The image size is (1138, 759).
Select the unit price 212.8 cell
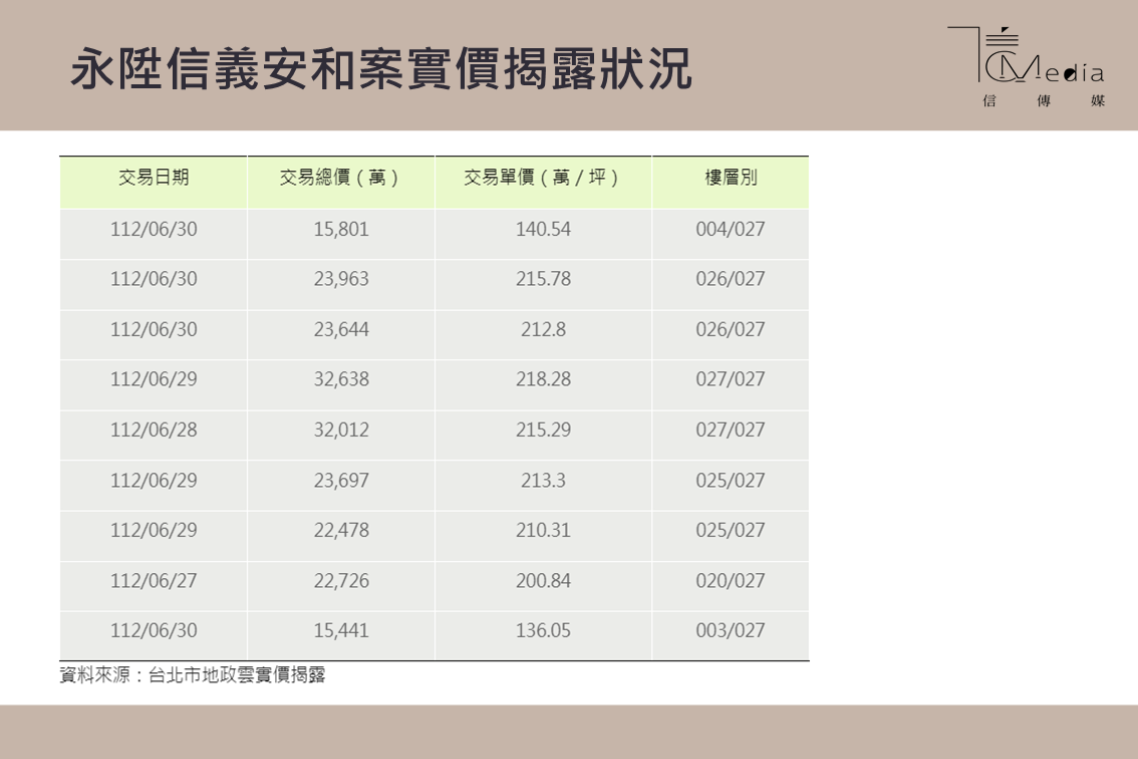pos(543,329)
